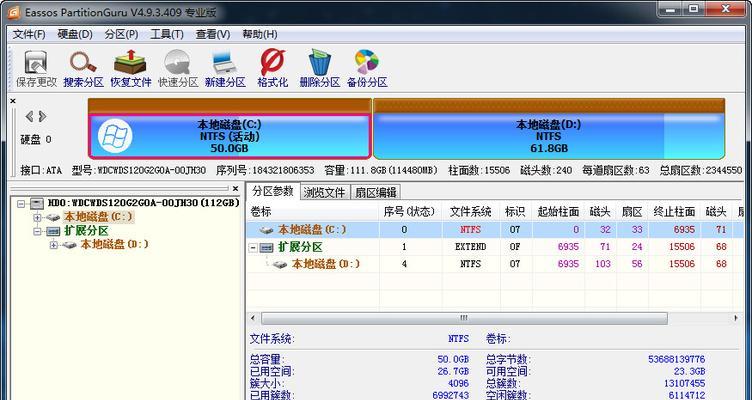This screenshot has height=400, width=752.
Task: Open the 查看(V) menu
Action: point(213,35)
